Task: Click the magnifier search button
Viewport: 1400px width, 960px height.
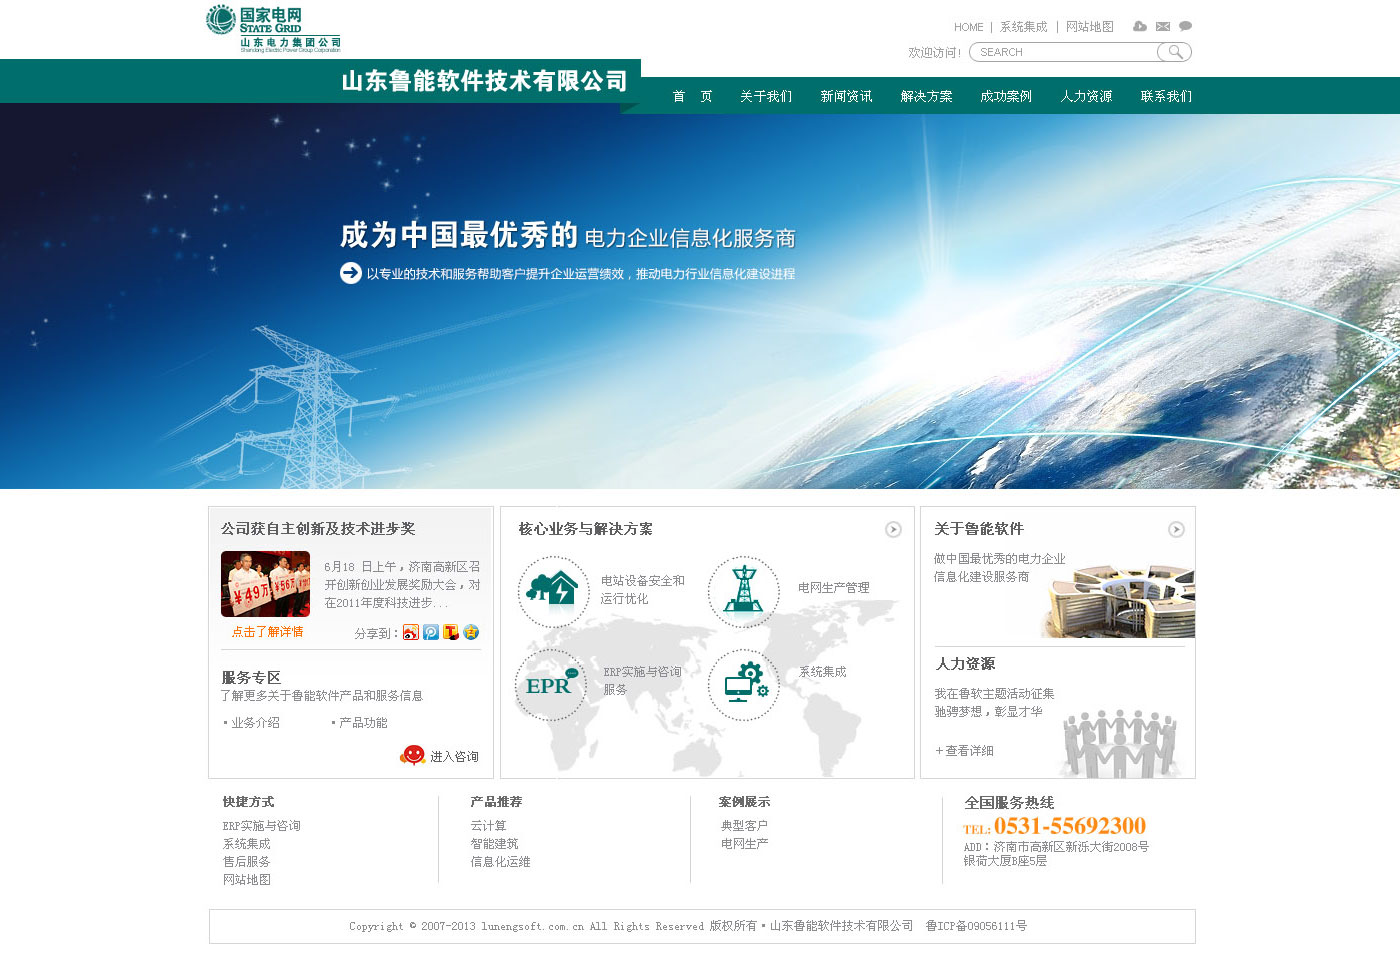Action: [1175, 52]
